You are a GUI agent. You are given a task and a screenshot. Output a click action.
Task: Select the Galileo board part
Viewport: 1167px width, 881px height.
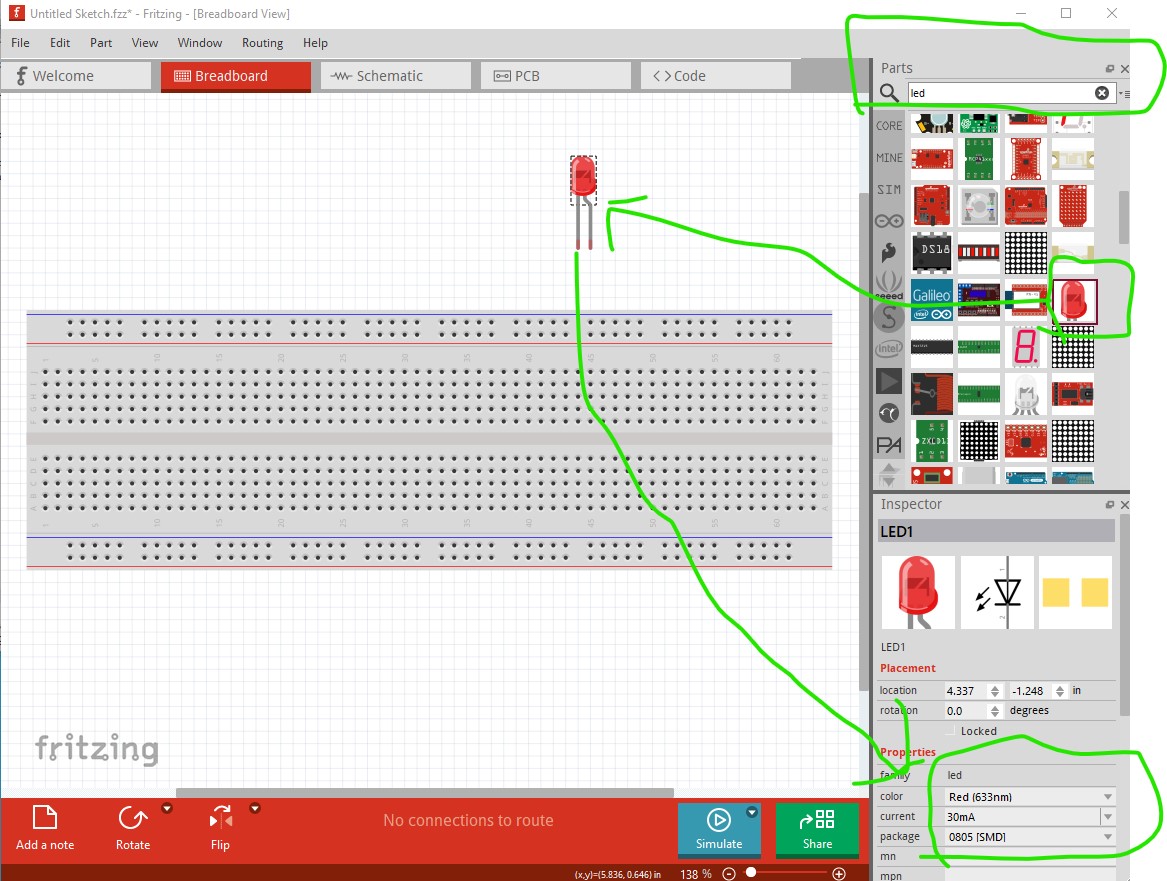tap(932, 301)
